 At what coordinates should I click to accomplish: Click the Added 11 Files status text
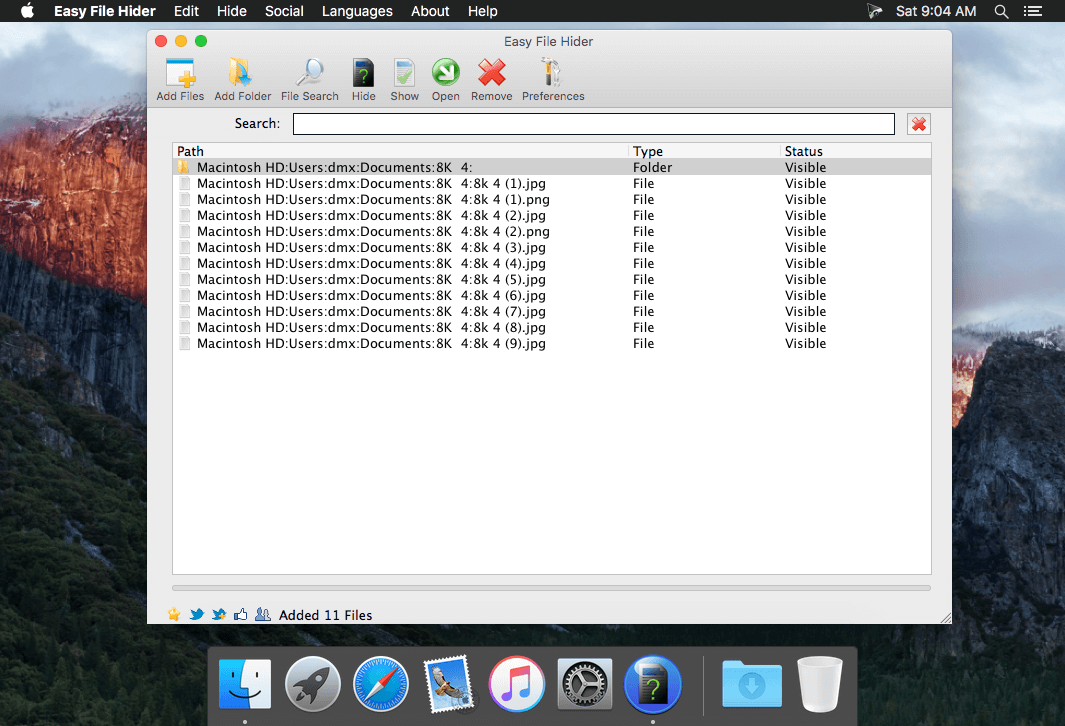(x=325, y=615)
